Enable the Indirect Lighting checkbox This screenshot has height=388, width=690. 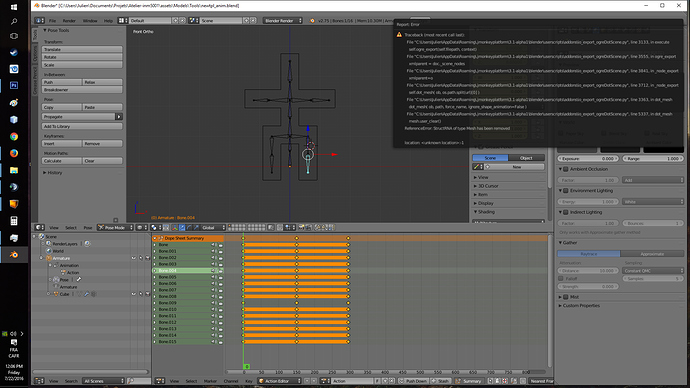click(566, 212)
